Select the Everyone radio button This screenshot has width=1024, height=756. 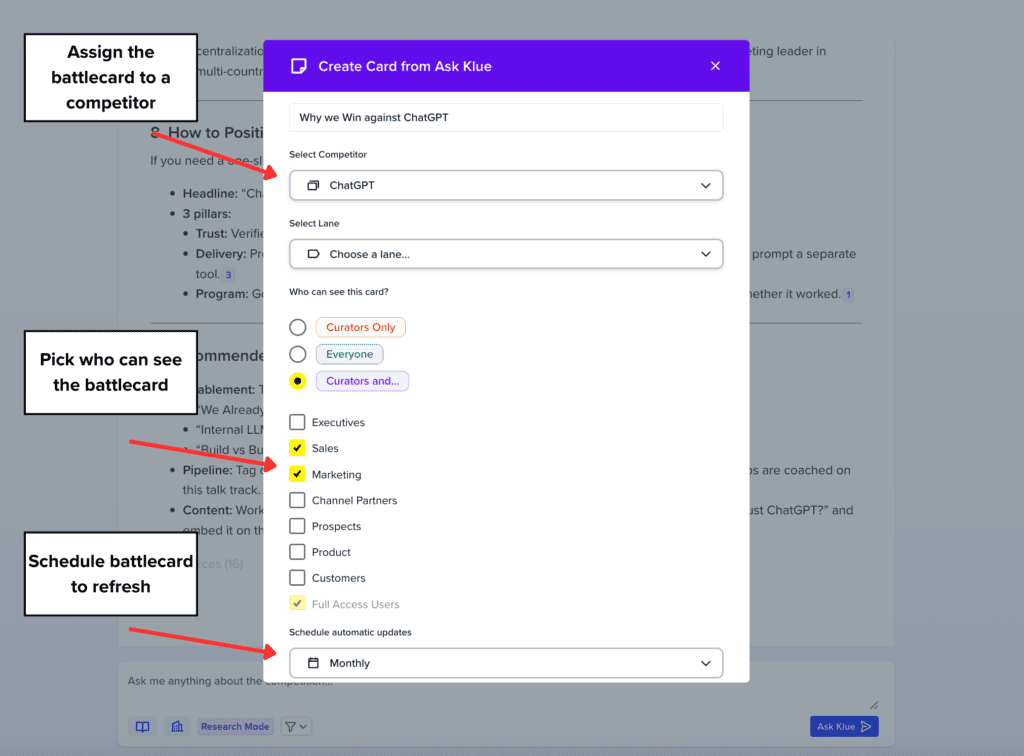pyautogui.click(x=298, y=354)
